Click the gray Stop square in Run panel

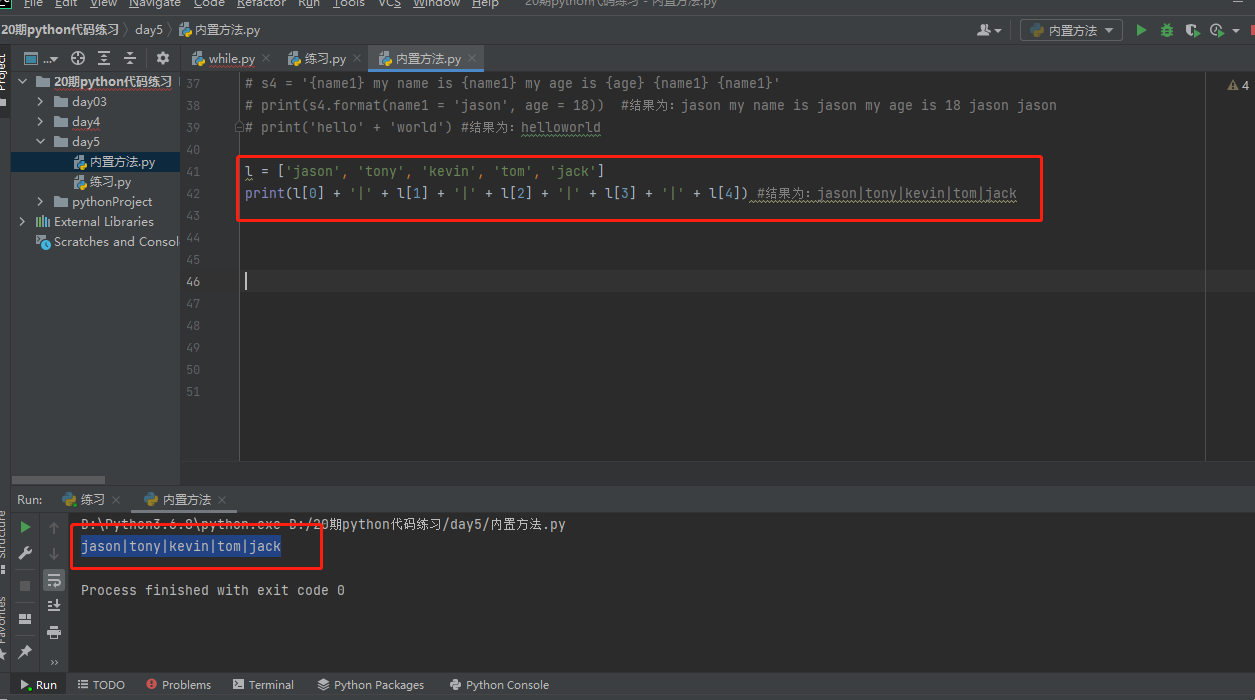point(26,585)
